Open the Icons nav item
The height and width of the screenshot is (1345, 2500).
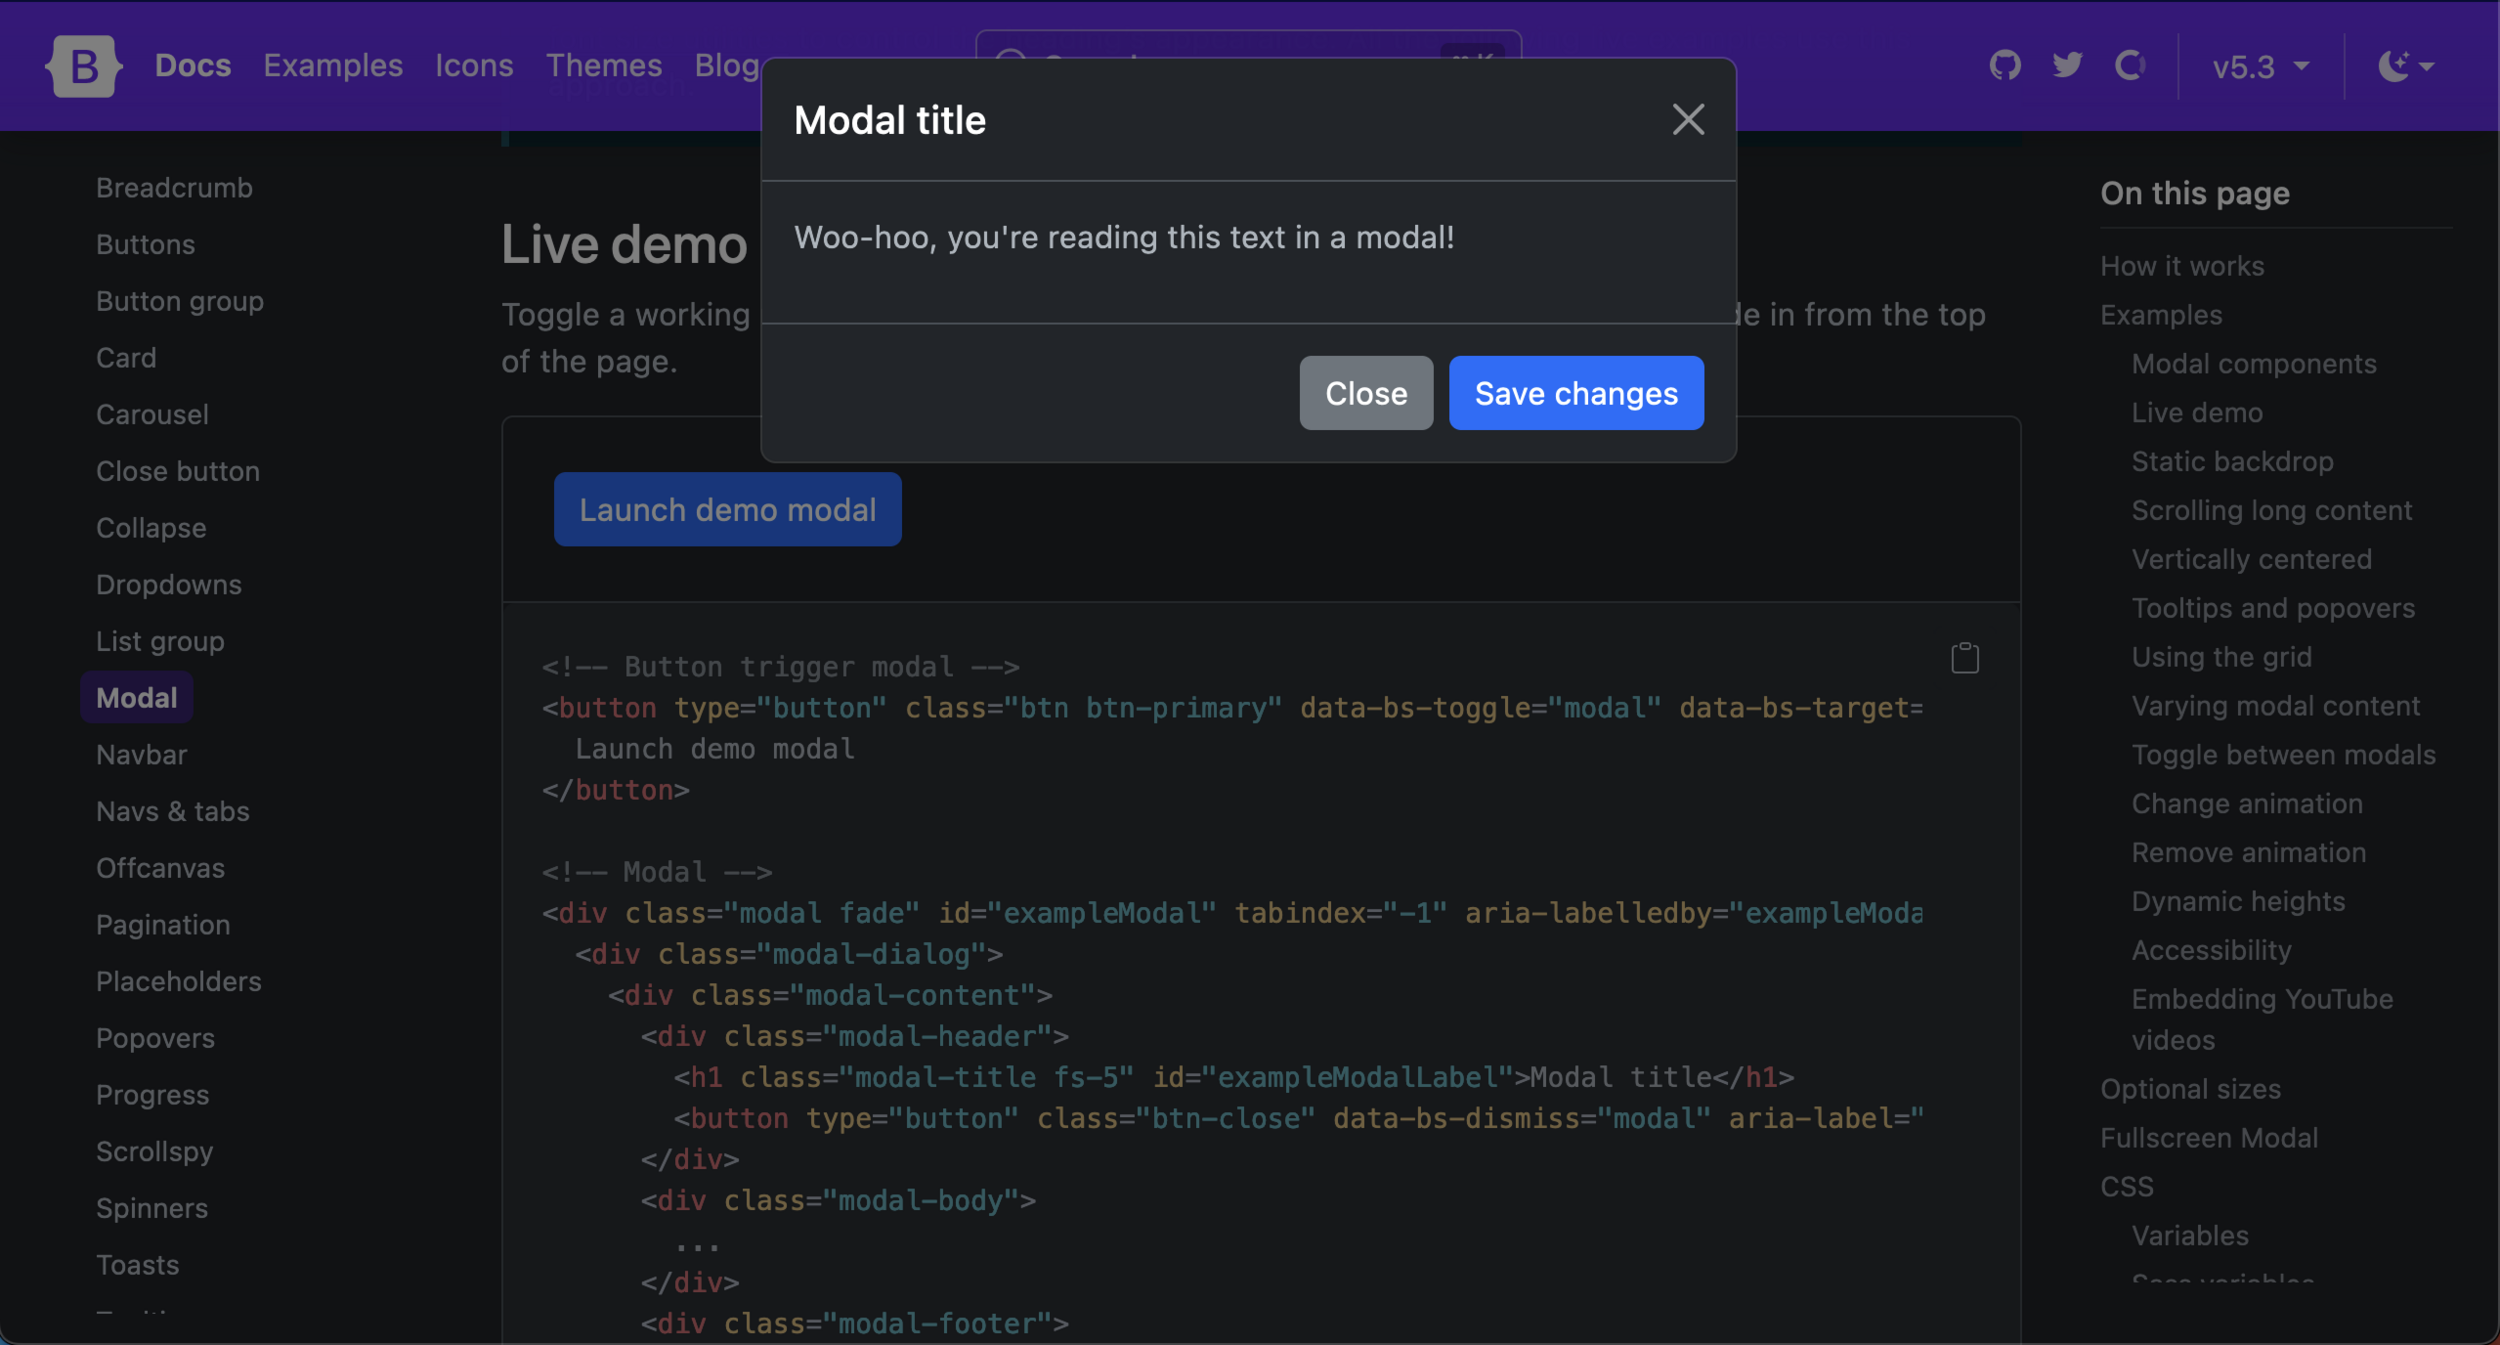474,66
